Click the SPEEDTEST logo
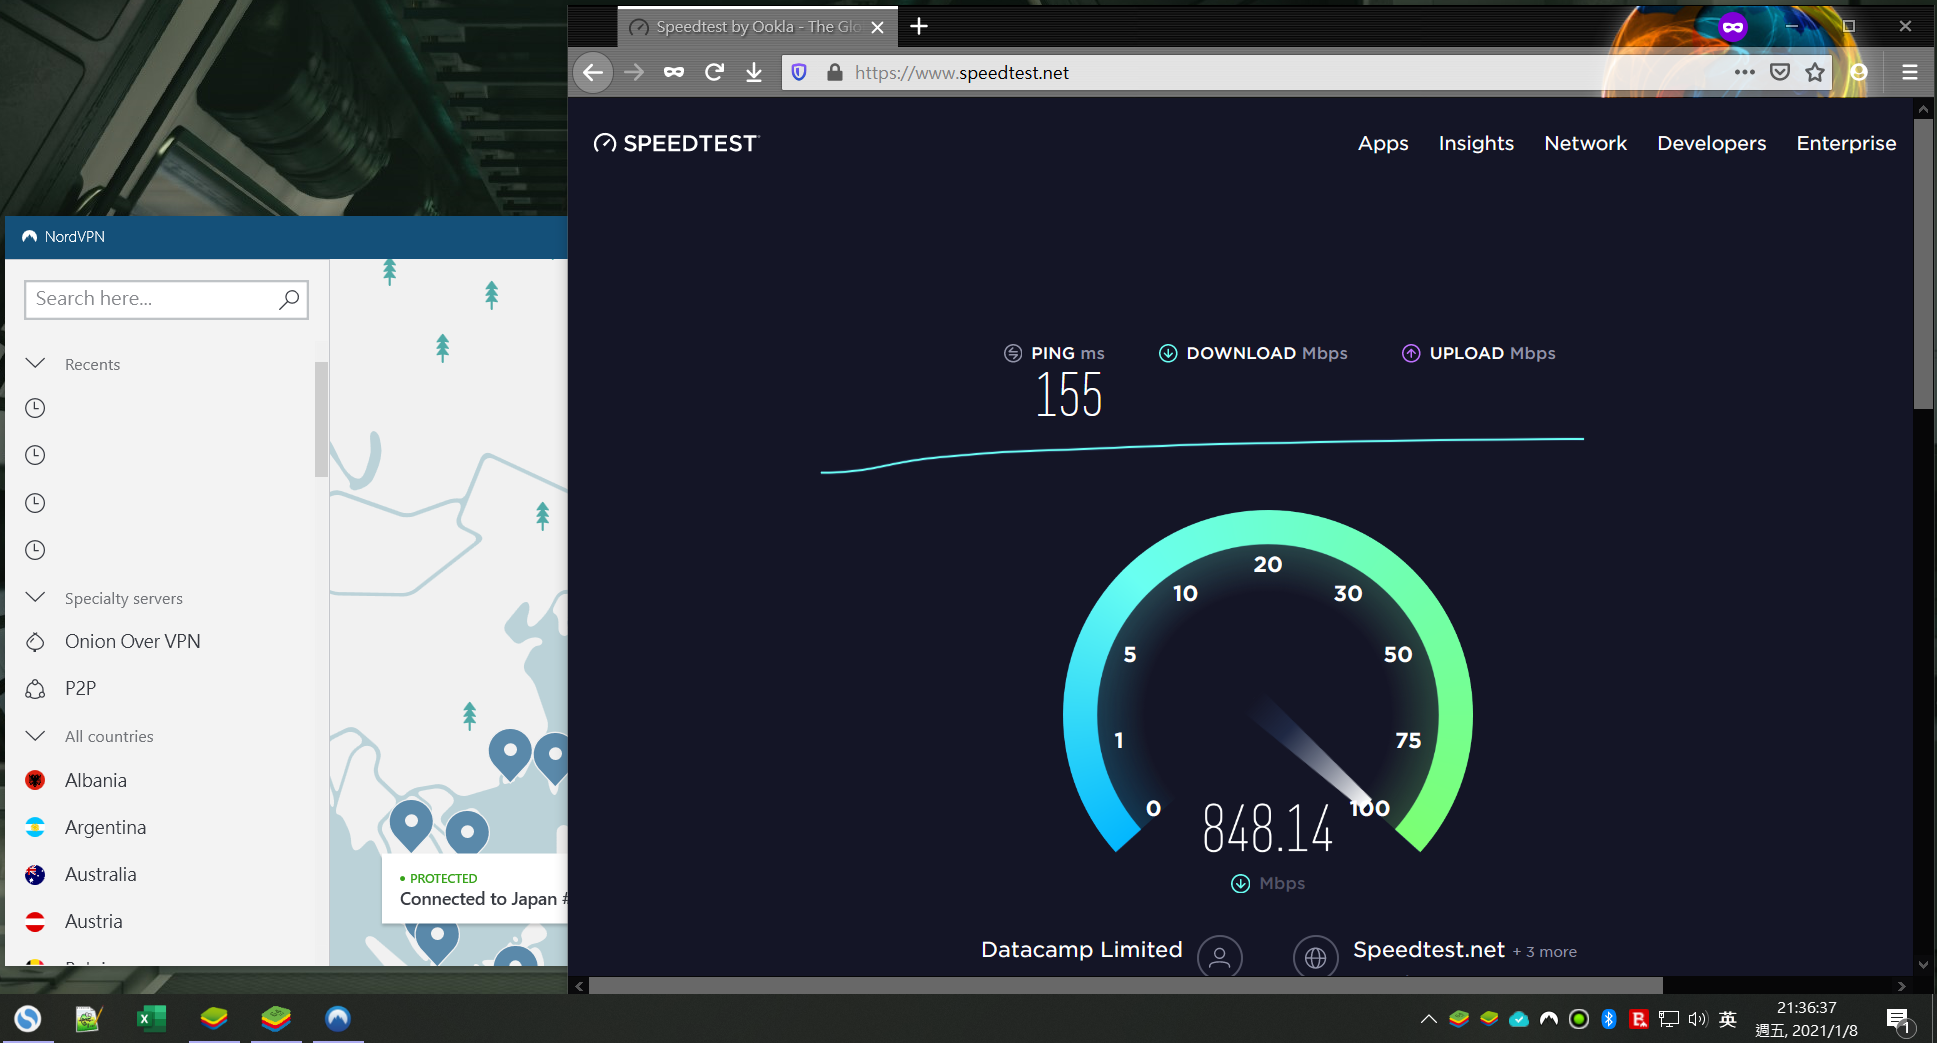This screenshot has height=1043, width=1937. pos(676,143)
